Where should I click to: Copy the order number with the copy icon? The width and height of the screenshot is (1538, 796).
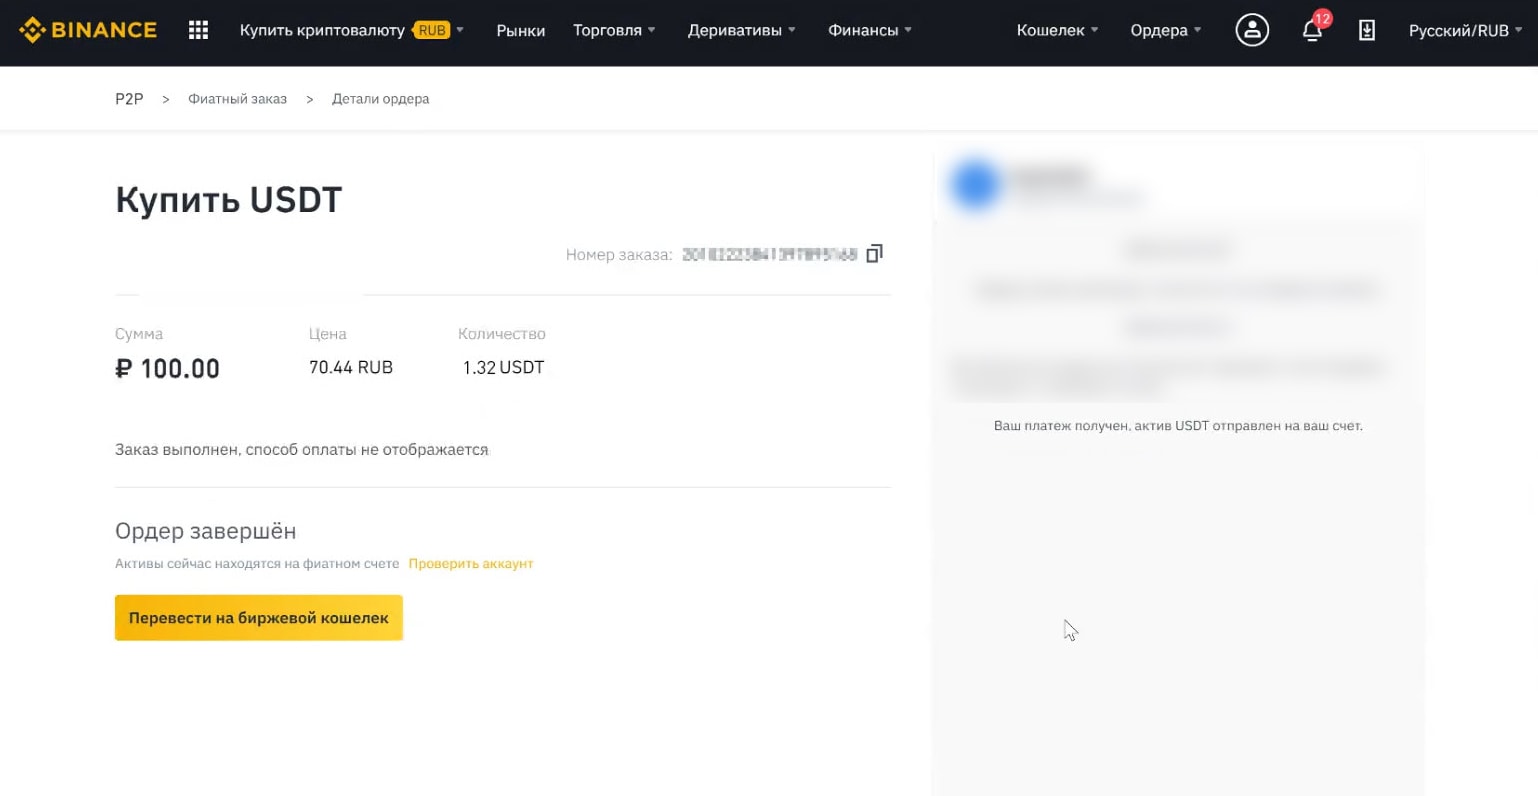point(874,254)
